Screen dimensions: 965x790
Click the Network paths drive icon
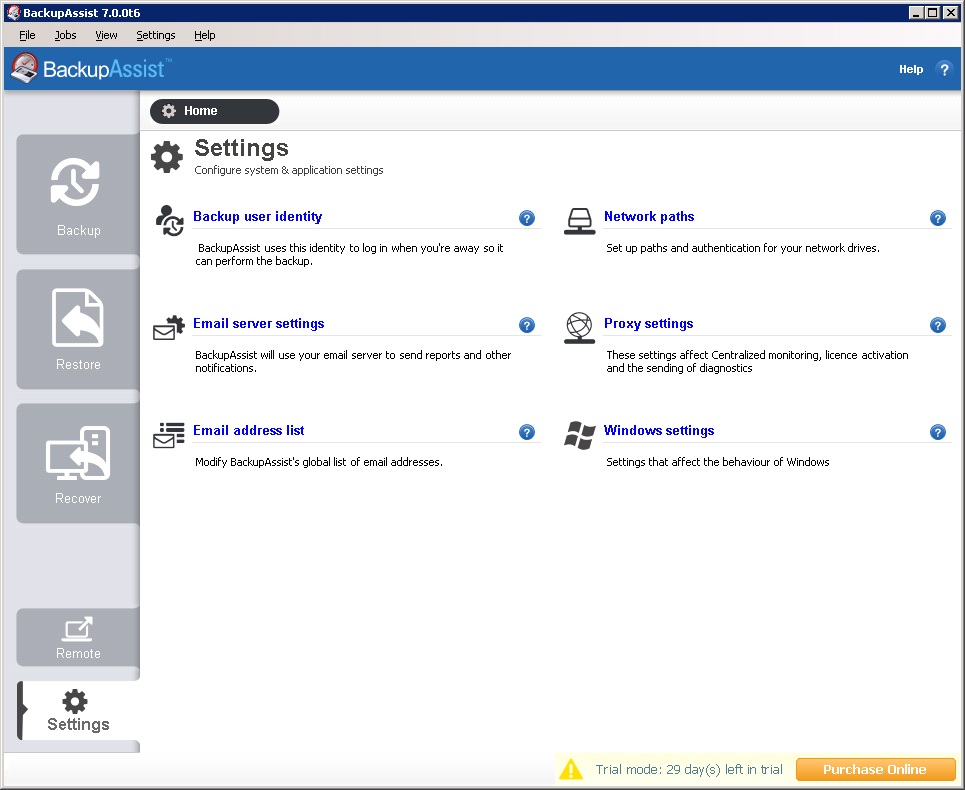pos(580,220)
